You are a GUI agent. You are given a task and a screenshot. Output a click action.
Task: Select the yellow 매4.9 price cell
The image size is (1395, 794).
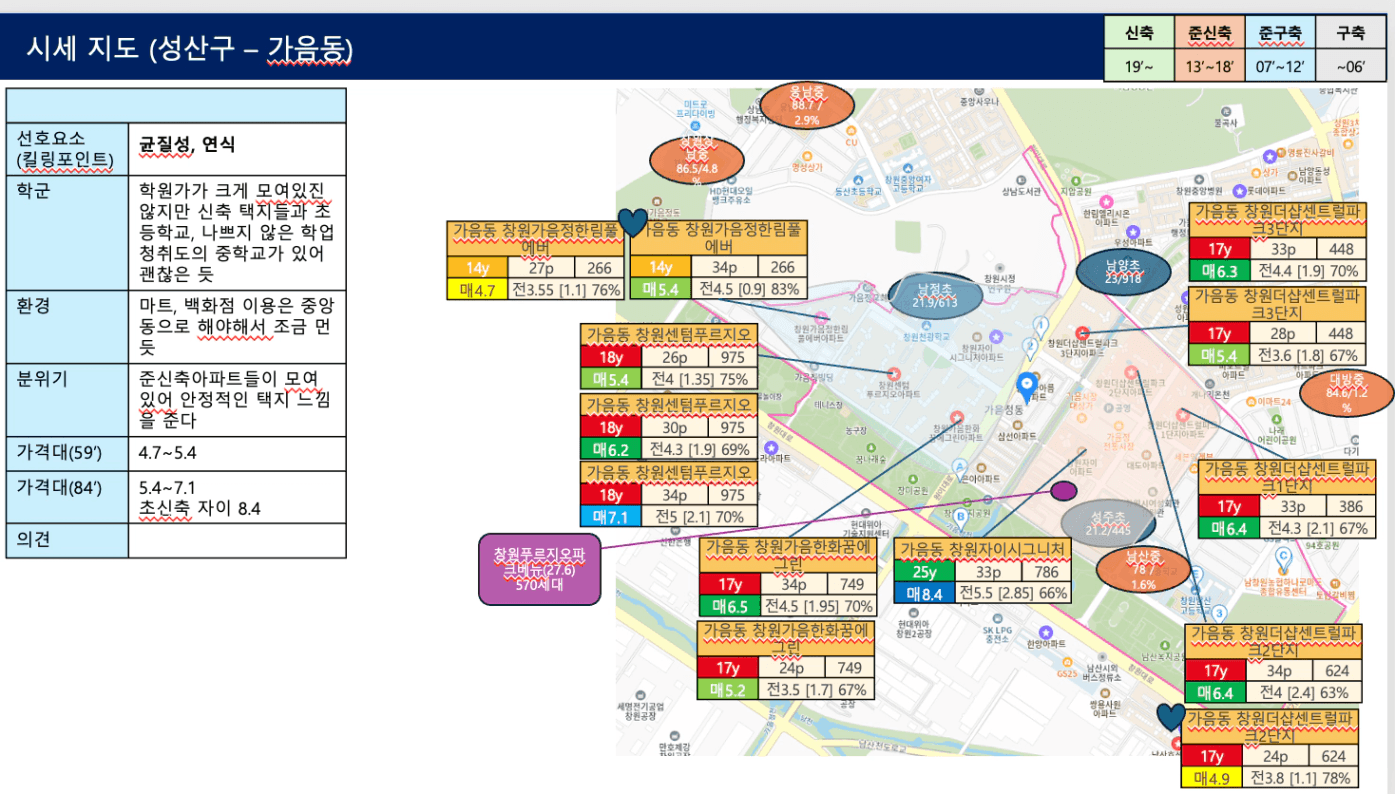(x=1211, y=778)
